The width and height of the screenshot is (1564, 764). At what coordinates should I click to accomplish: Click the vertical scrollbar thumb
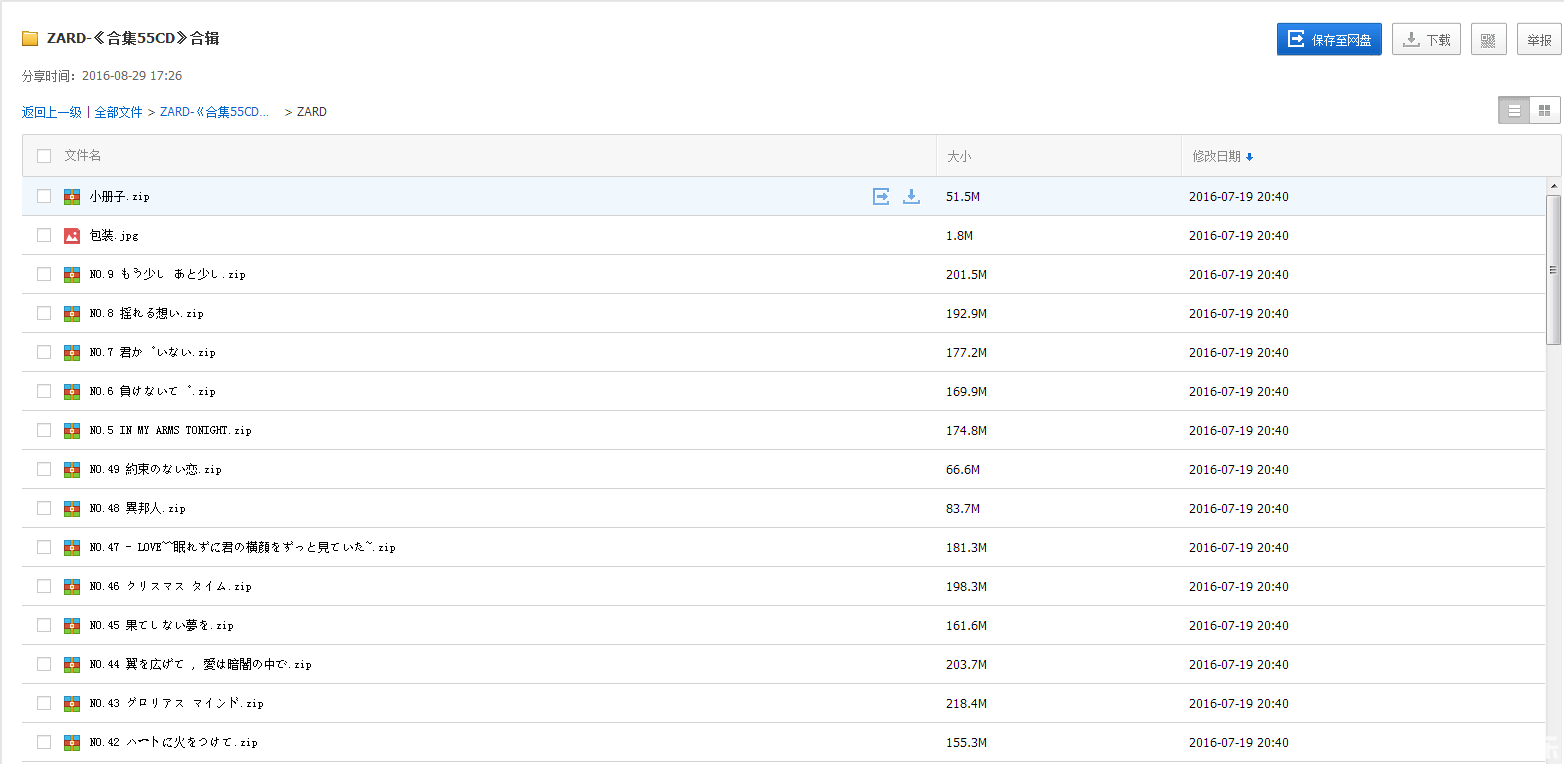(x=1553, y=270)
